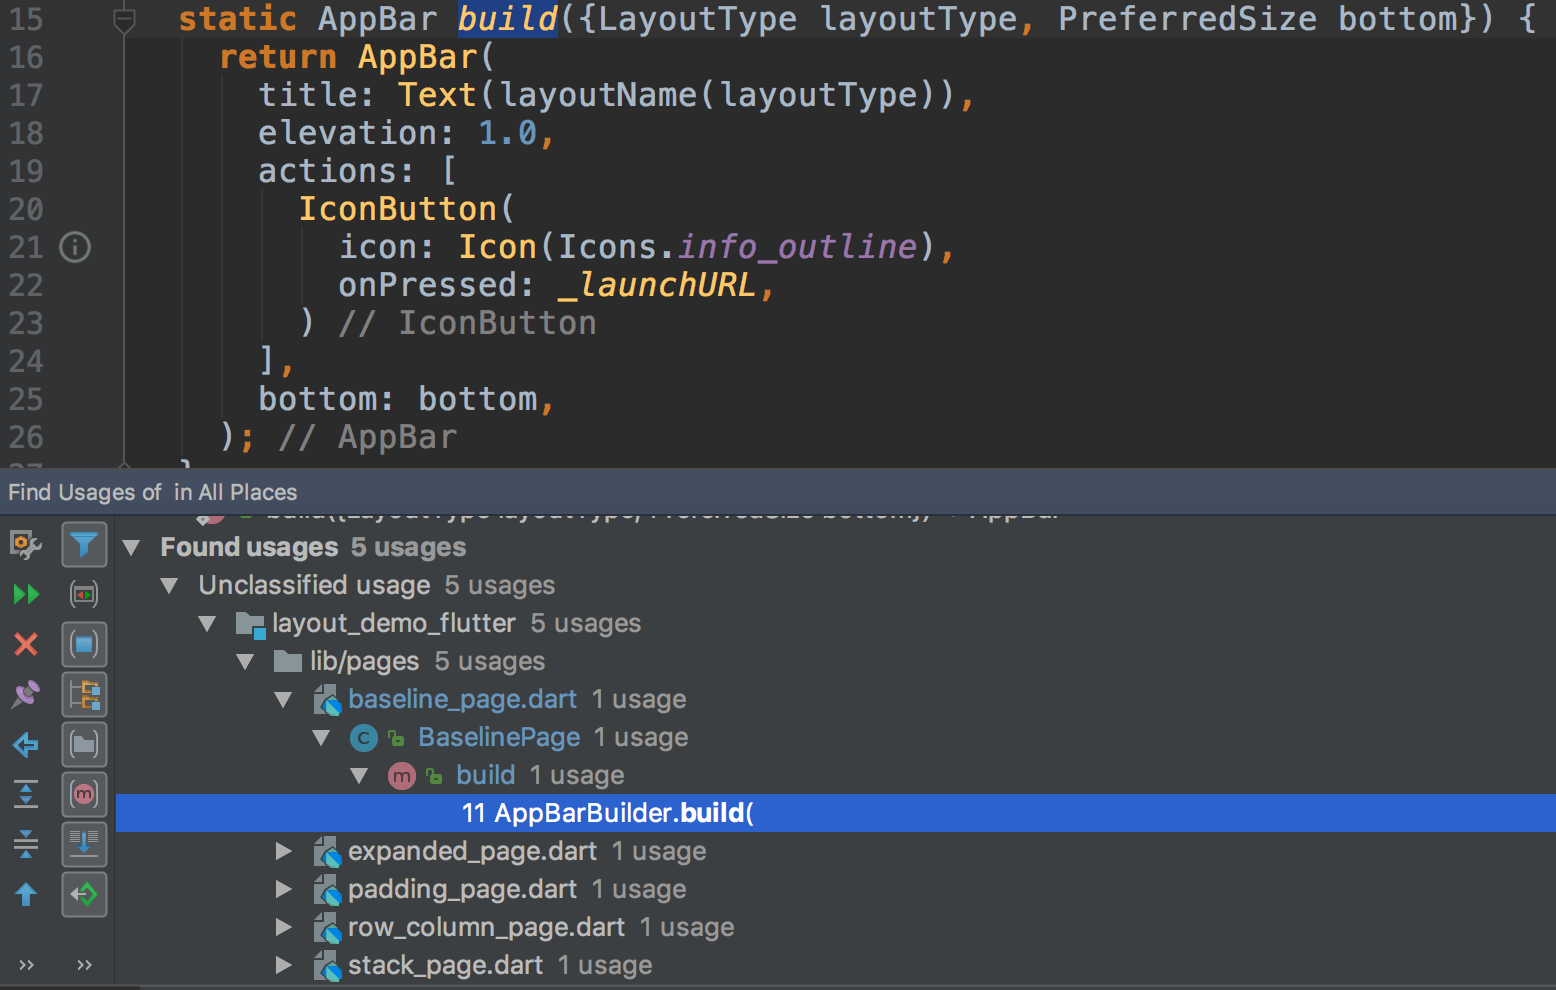Viewport: 1556px width, 990px height.
Task: Toggle group by usage type
Action: coord(84,645)
